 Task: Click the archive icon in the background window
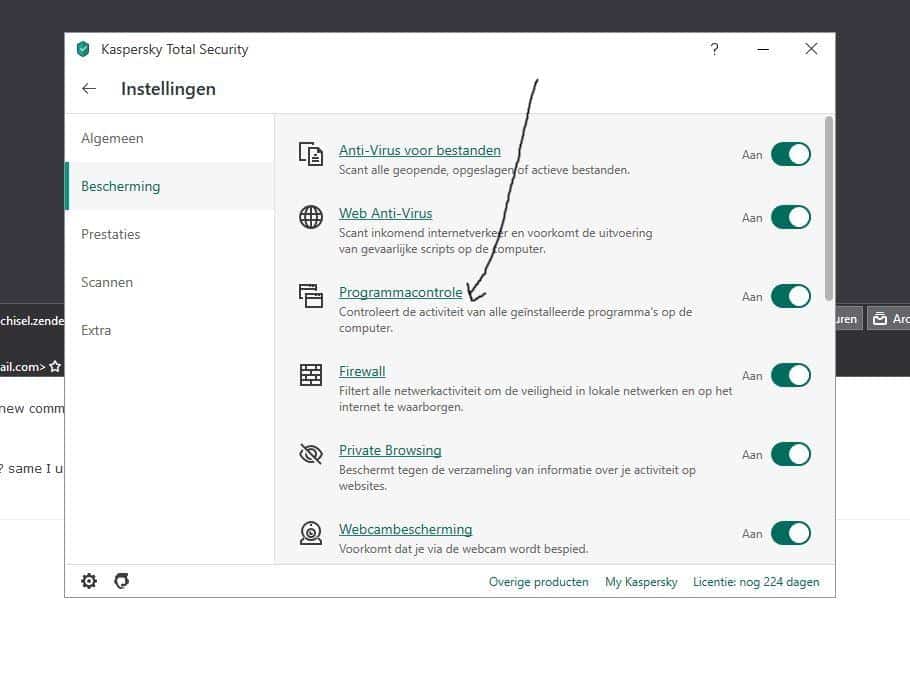coord(880,319)
